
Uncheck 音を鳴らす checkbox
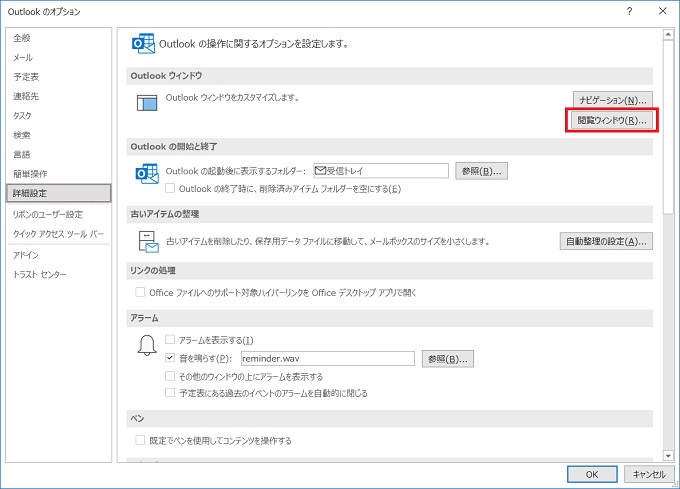point(170,358)
